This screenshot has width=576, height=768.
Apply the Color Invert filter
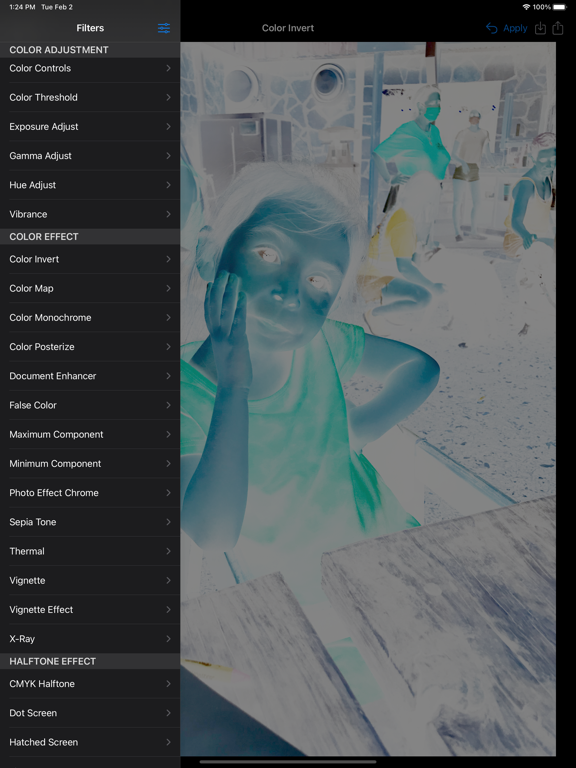click(x=515, y=28)
